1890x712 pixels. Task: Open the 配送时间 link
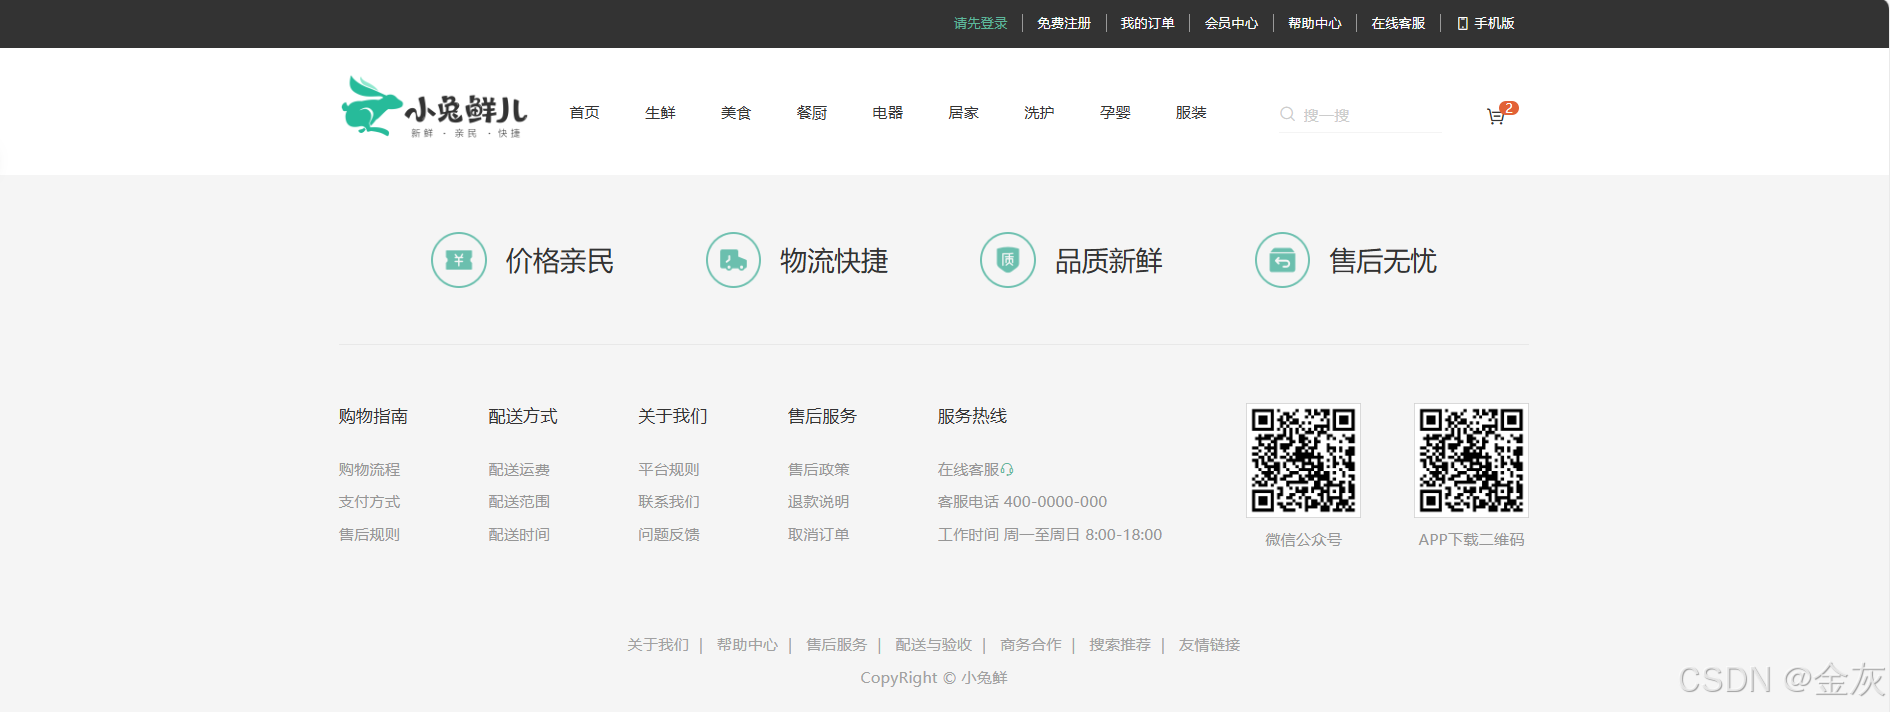point(519,534)
